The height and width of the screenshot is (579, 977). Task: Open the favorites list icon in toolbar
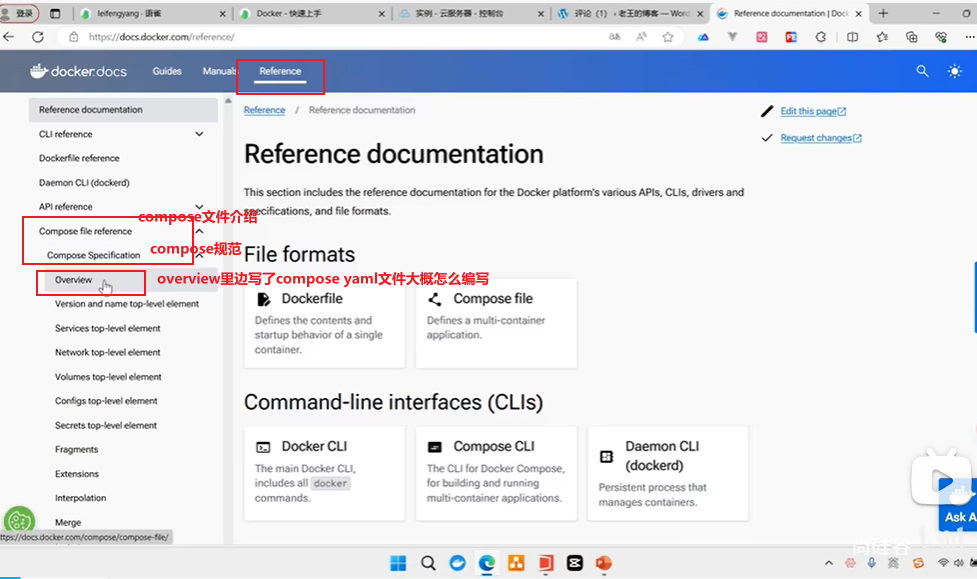click(882, 37)
